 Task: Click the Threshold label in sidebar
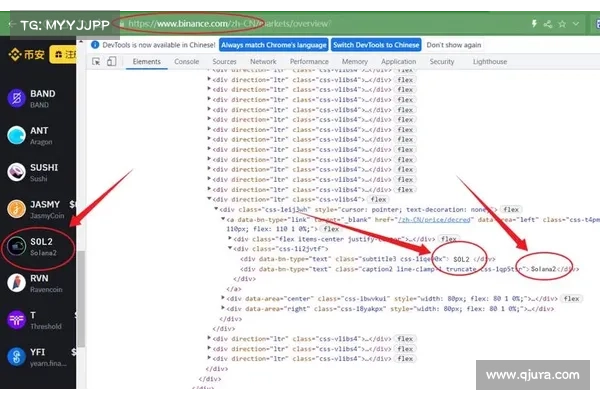pos(46,327)
